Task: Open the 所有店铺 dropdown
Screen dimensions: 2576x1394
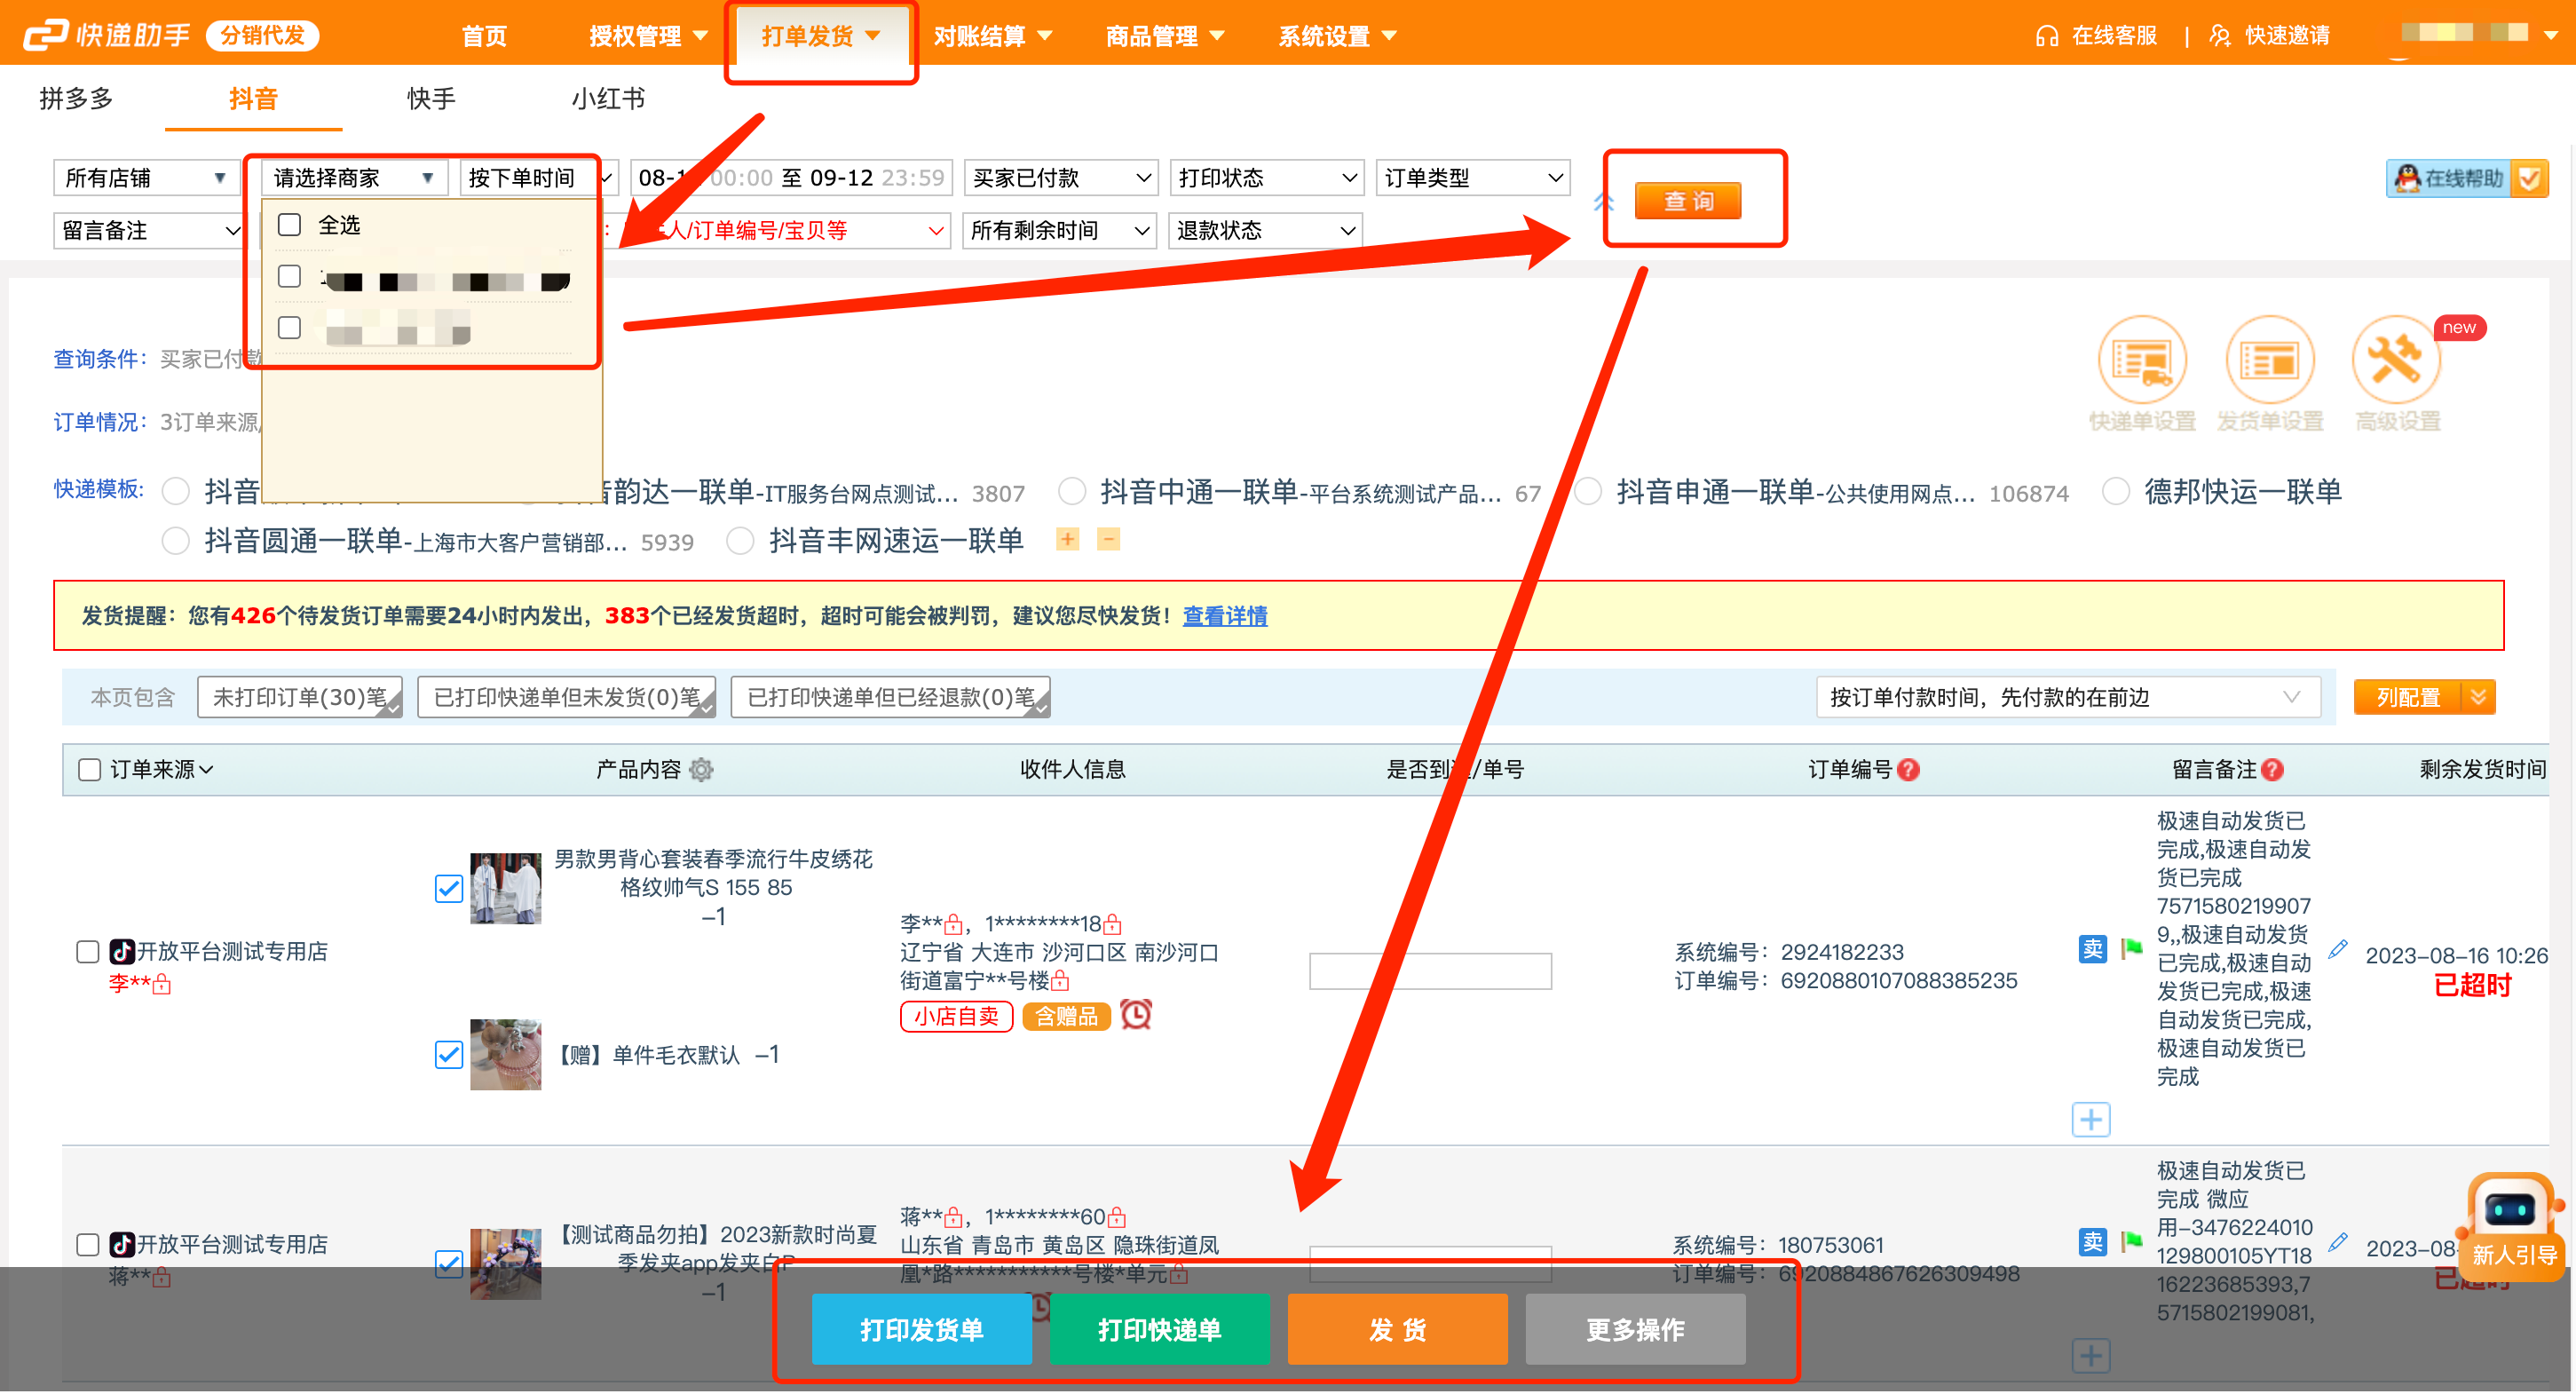Action: click(146, 178)
